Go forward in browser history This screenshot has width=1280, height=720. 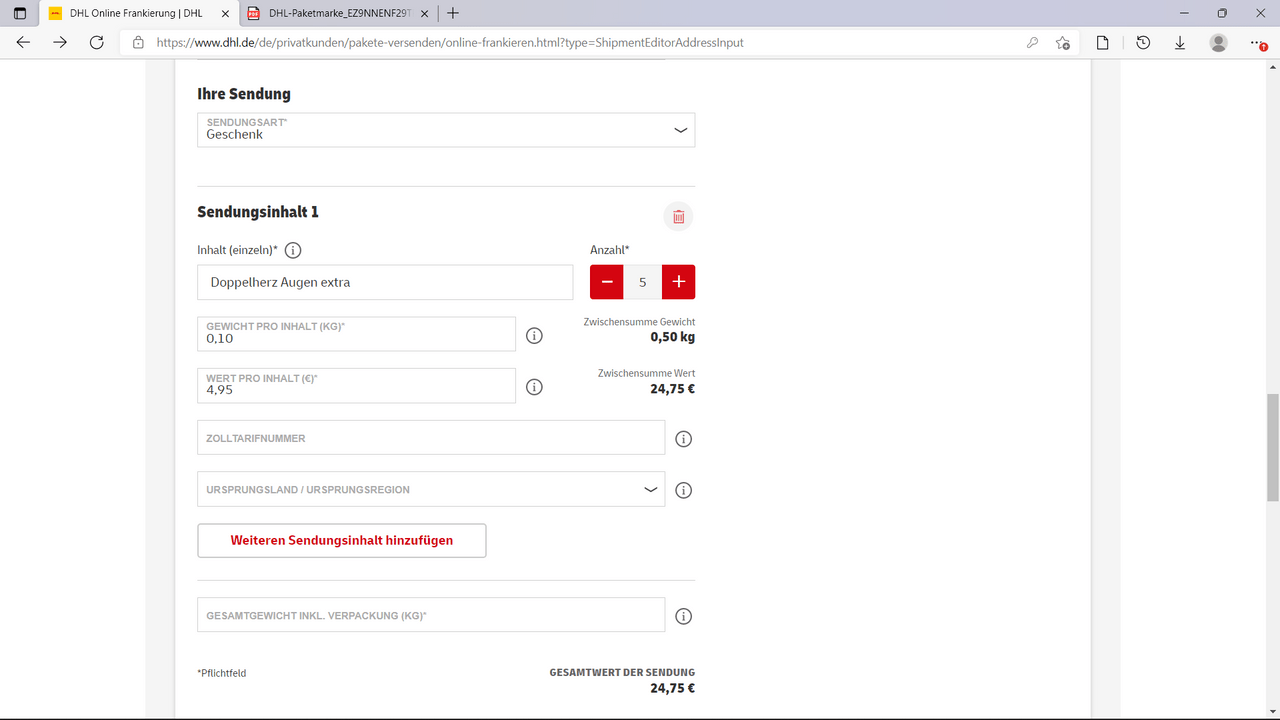(60, 43)
